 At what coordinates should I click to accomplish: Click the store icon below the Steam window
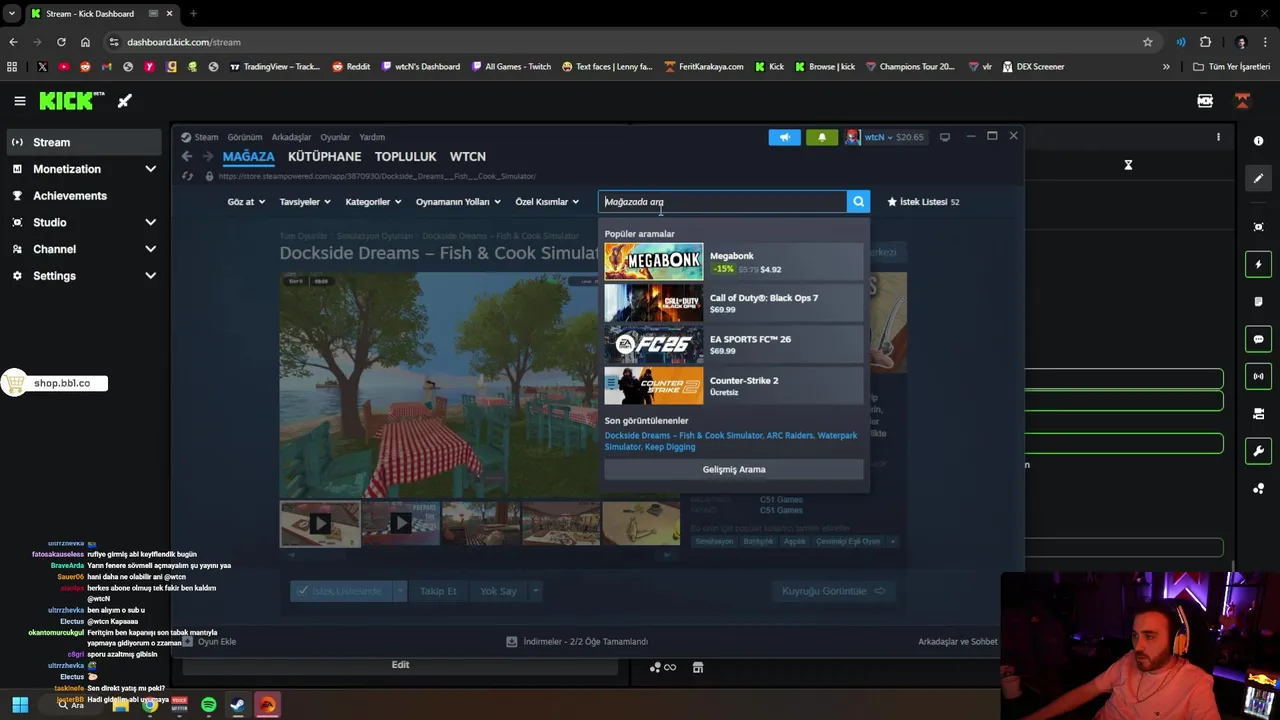point(698,667)
